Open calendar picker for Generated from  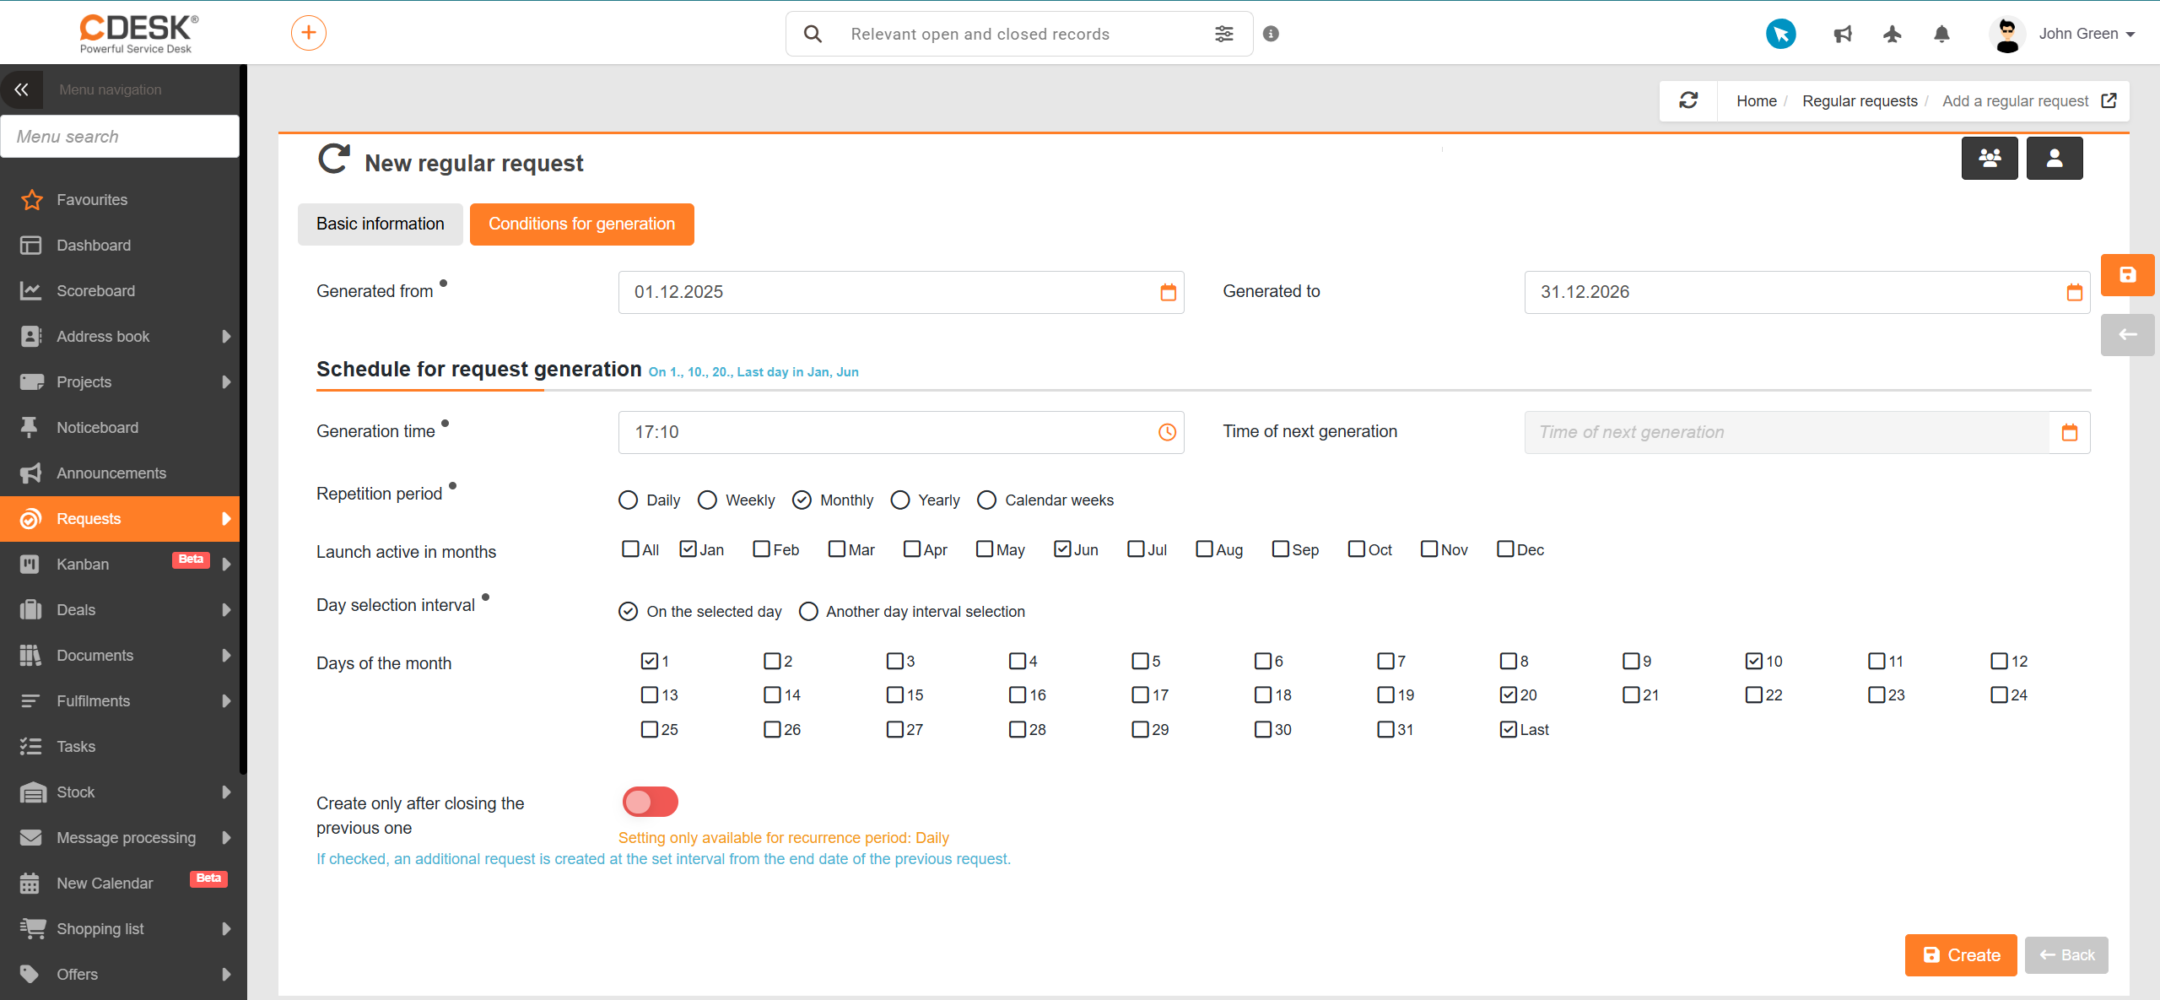pos(1168,292)
